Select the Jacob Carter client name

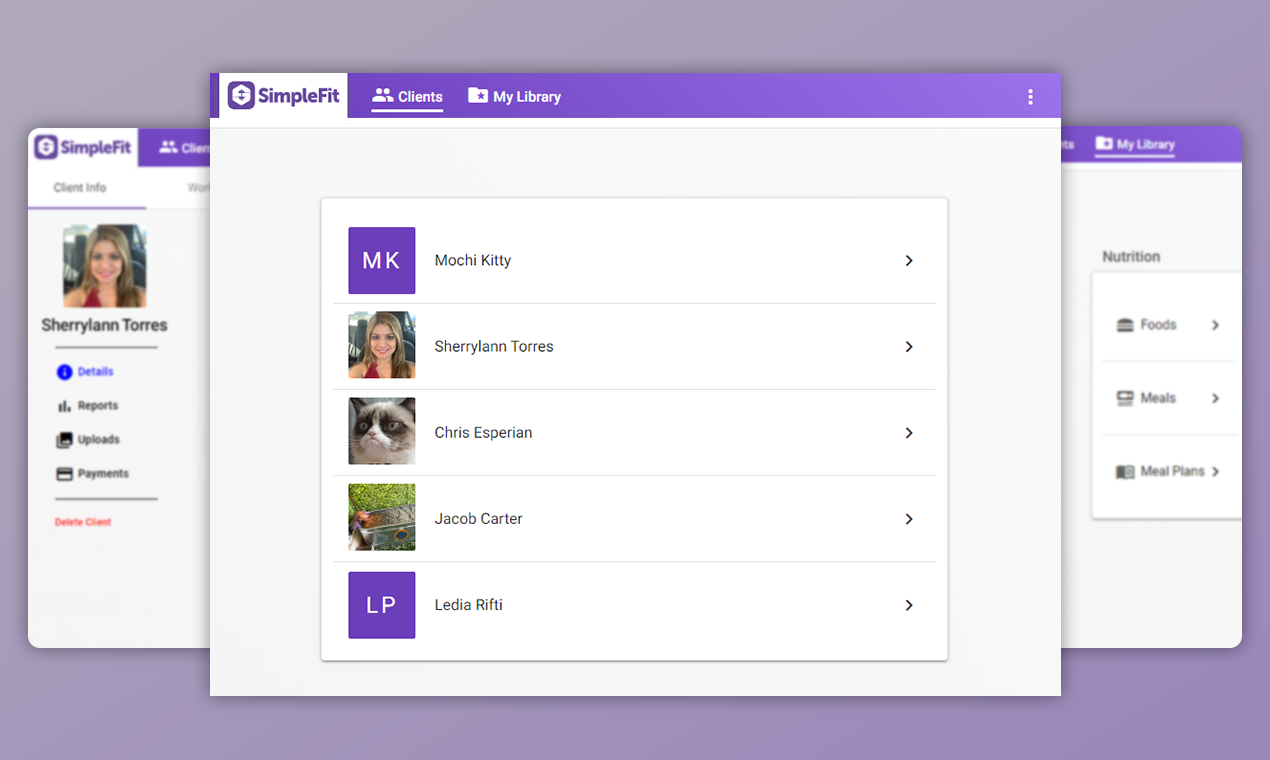(478, 518)
